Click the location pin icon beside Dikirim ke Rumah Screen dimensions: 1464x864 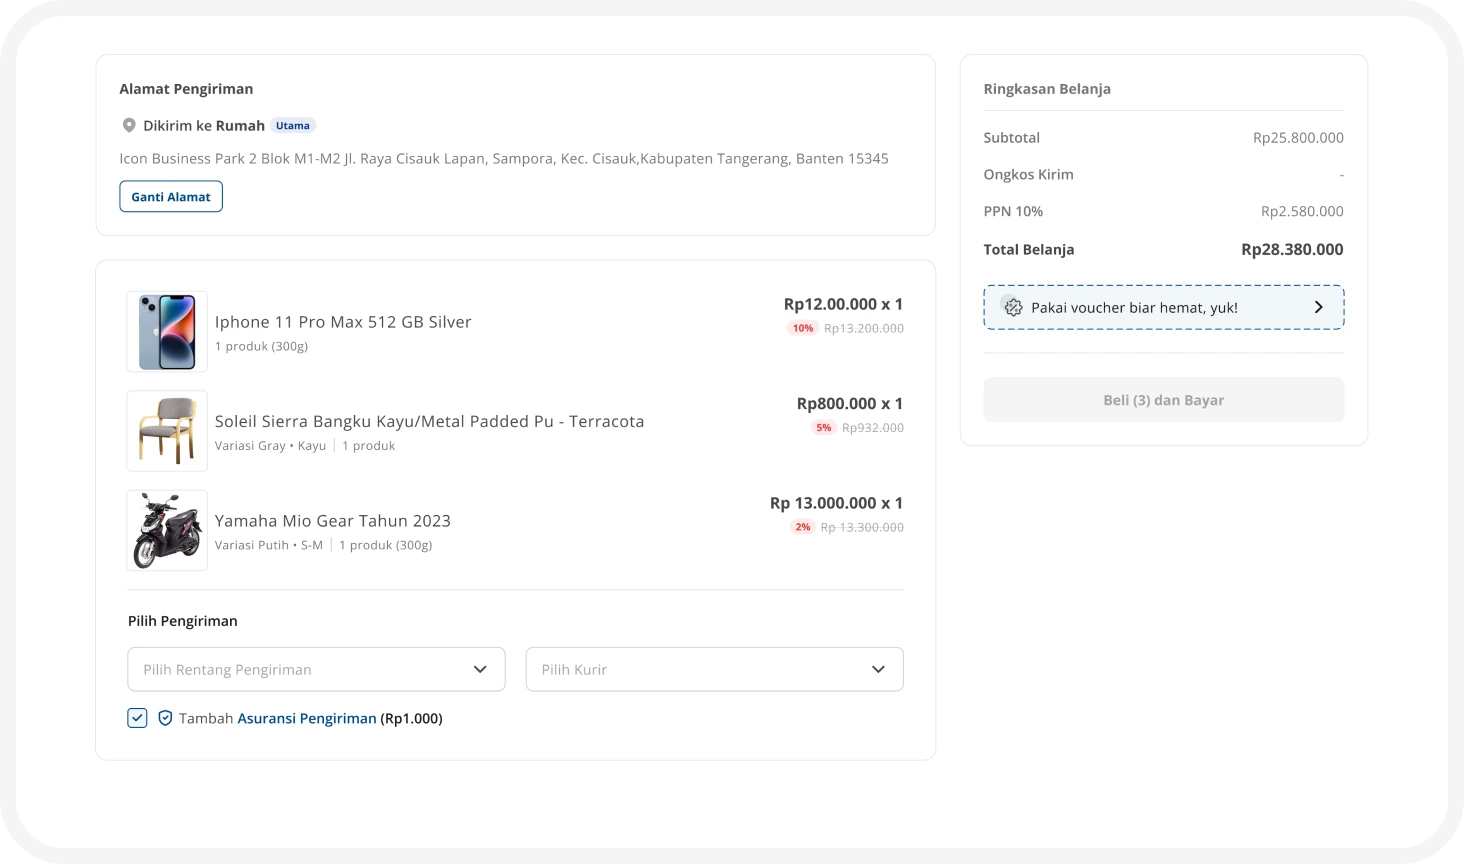tap(129, 126)
